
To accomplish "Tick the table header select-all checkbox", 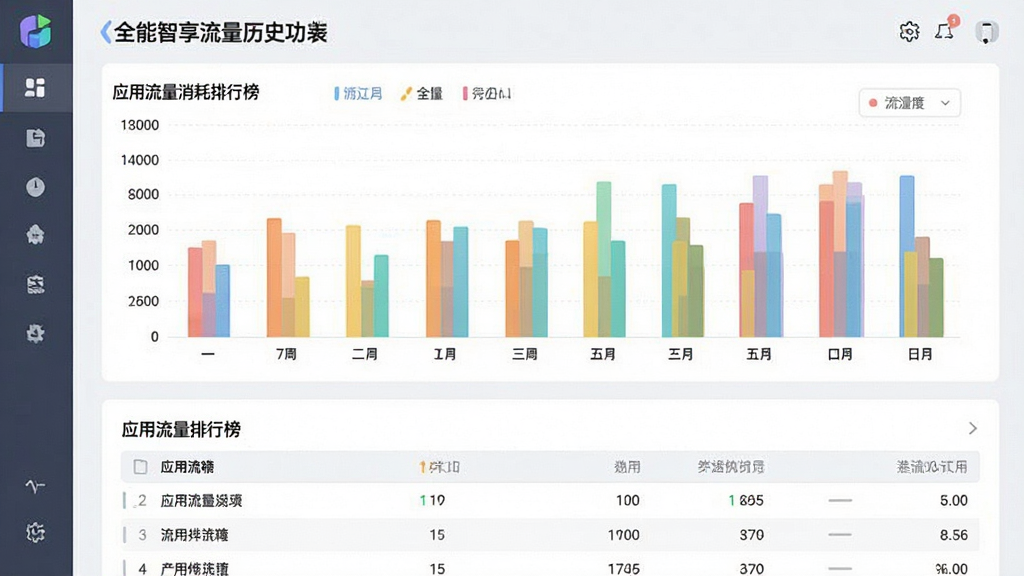I will pyautogui.click(x=140, y=466).
